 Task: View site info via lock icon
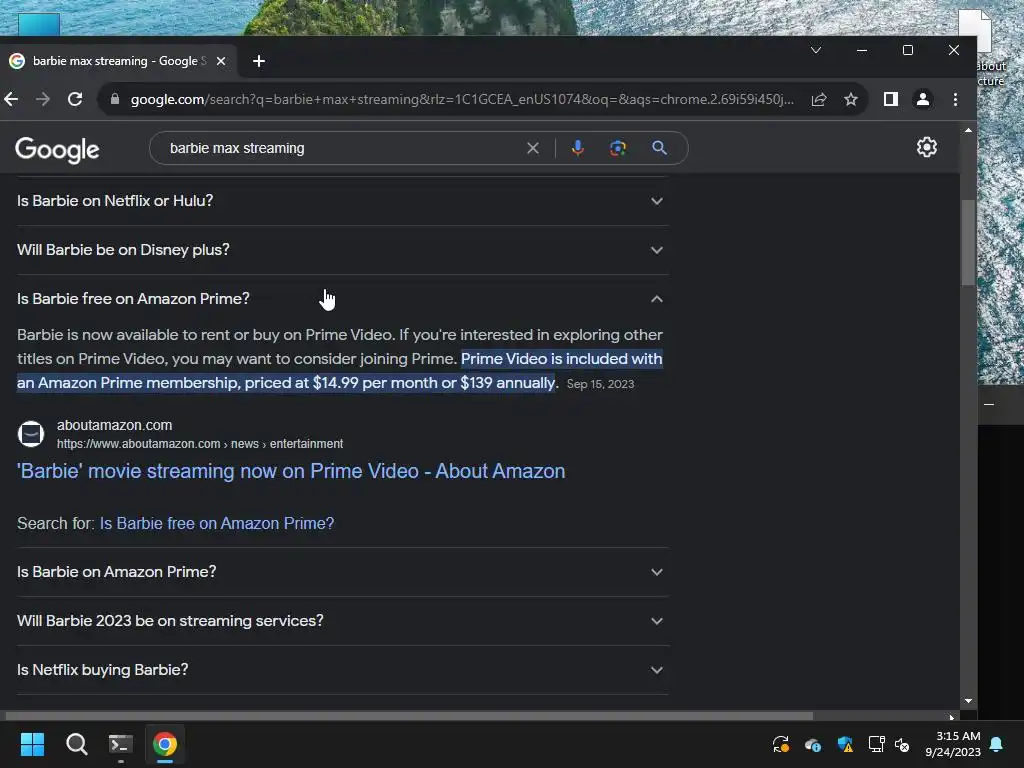click(x=115, y=99)
